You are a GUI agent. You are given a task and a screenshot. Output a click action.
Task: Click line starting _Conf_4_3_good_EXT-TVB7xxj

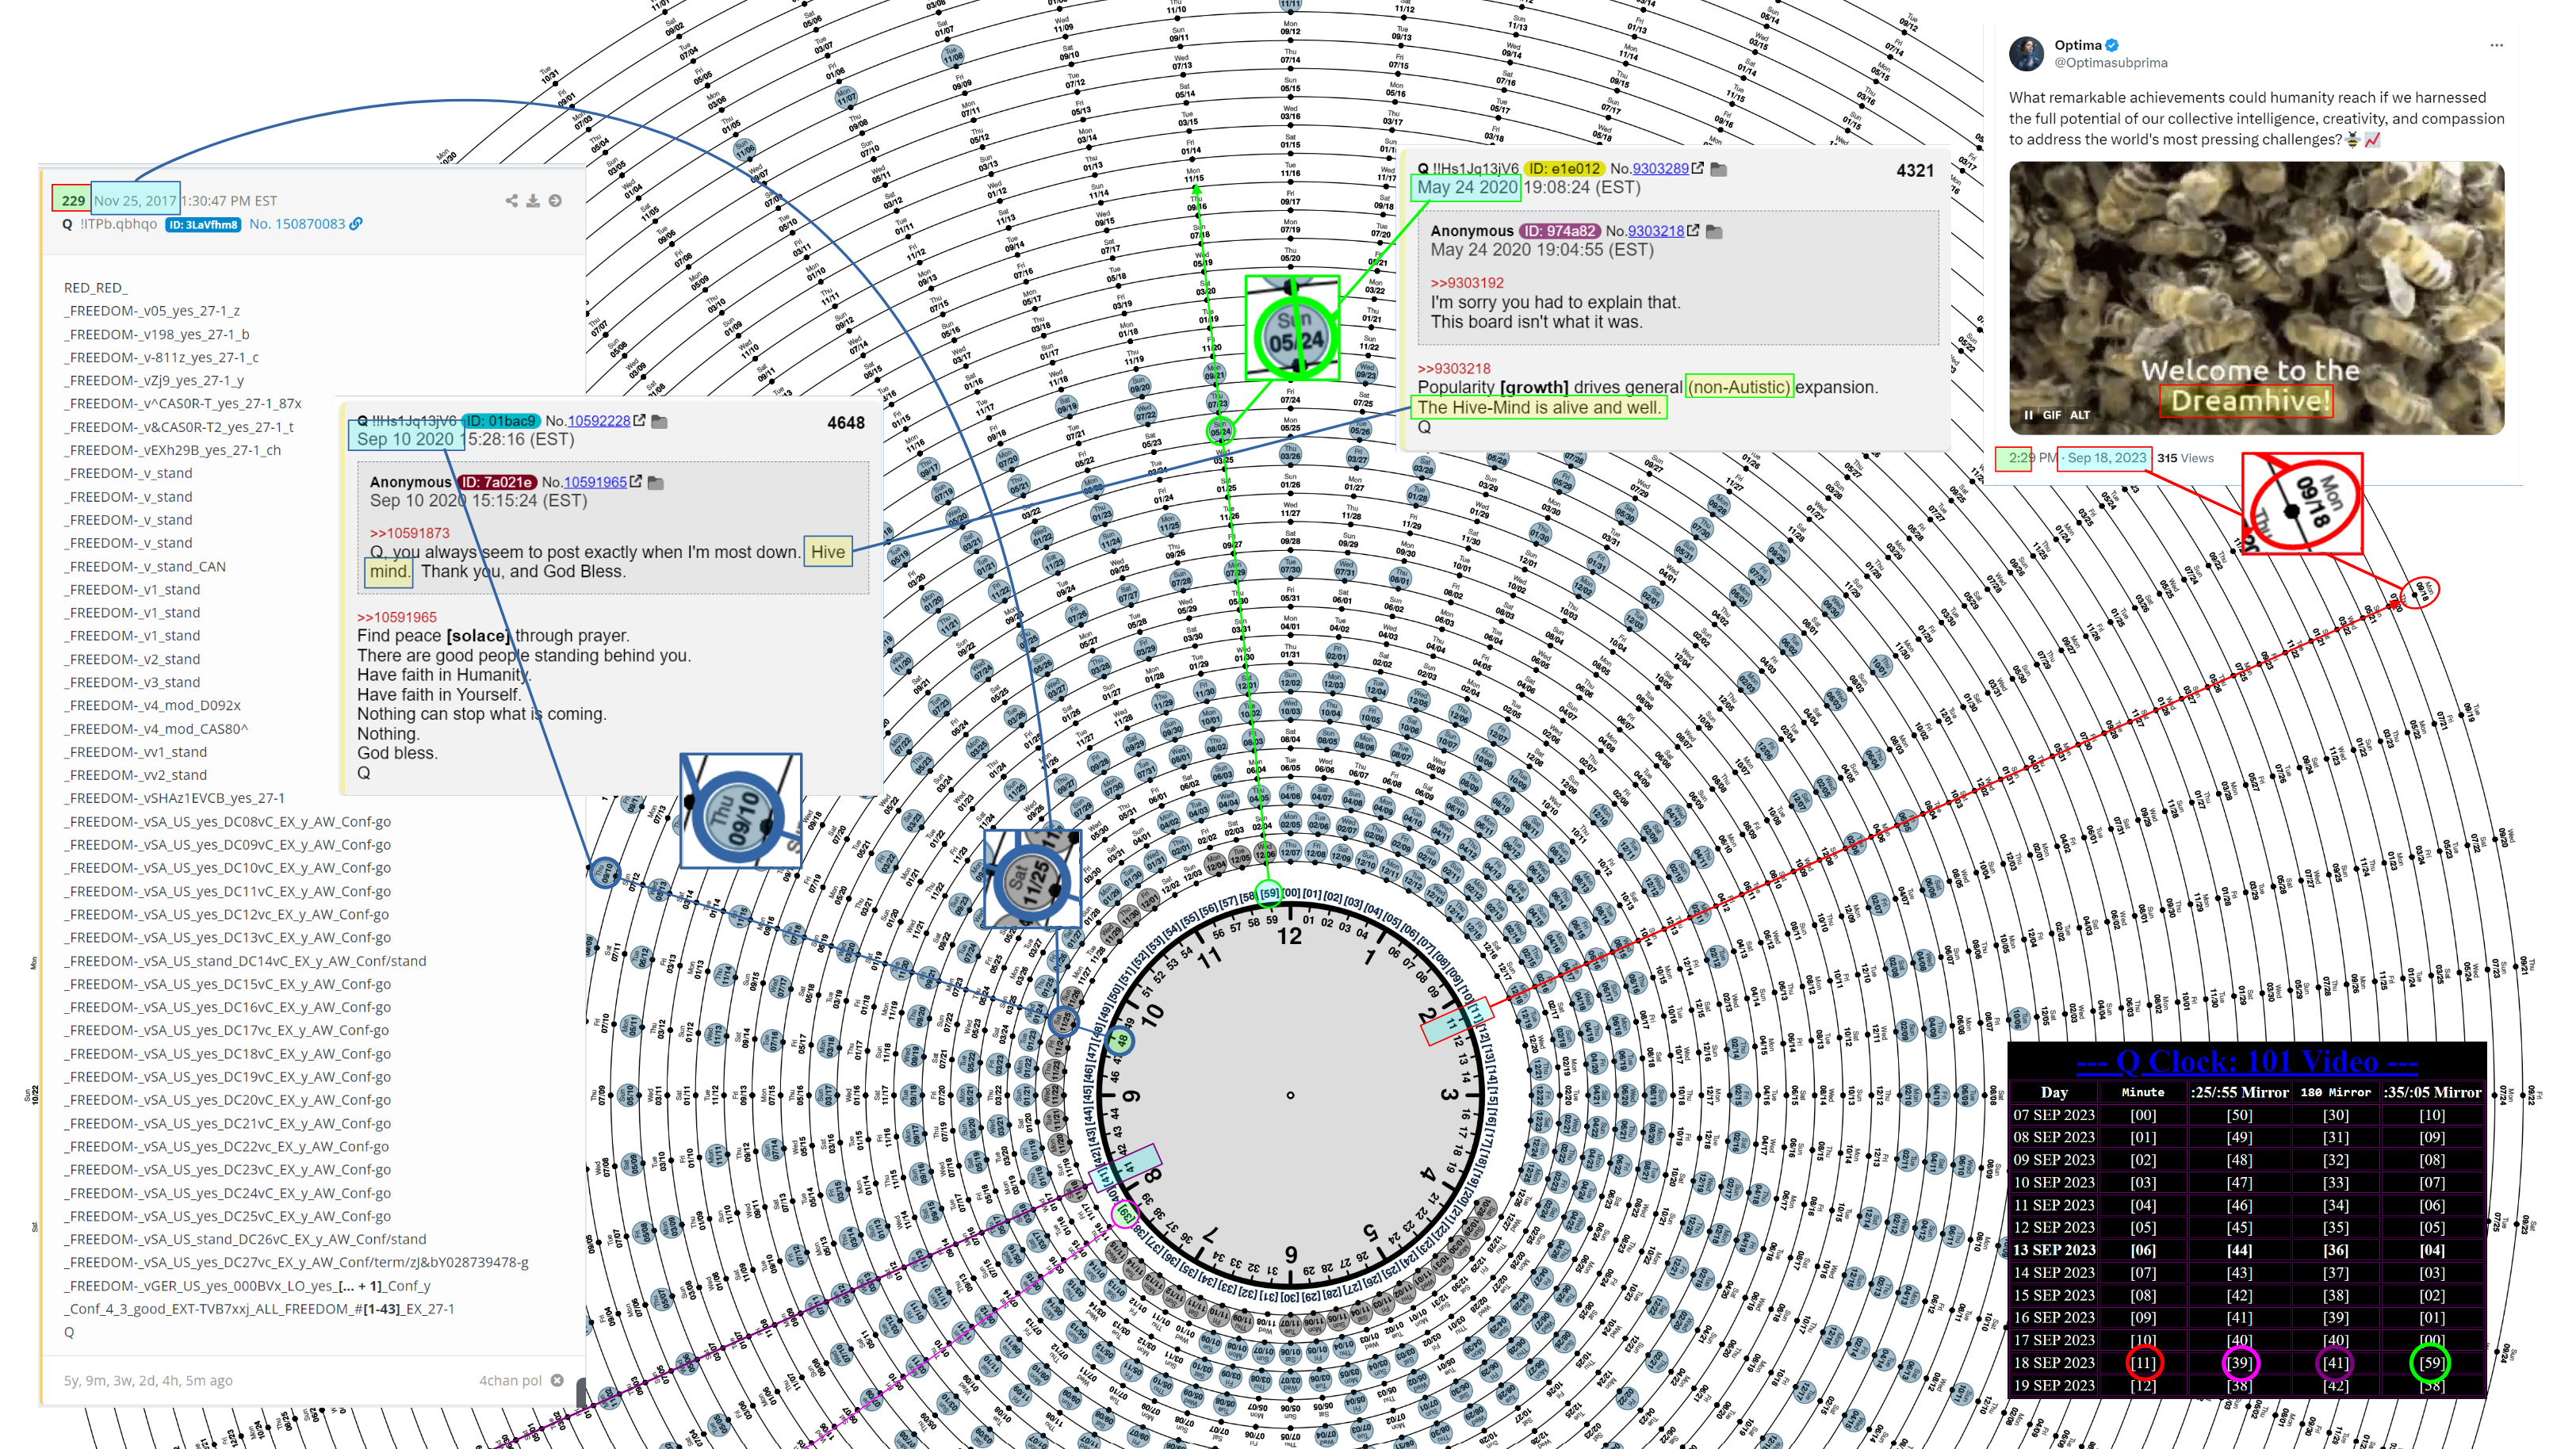259,1309
